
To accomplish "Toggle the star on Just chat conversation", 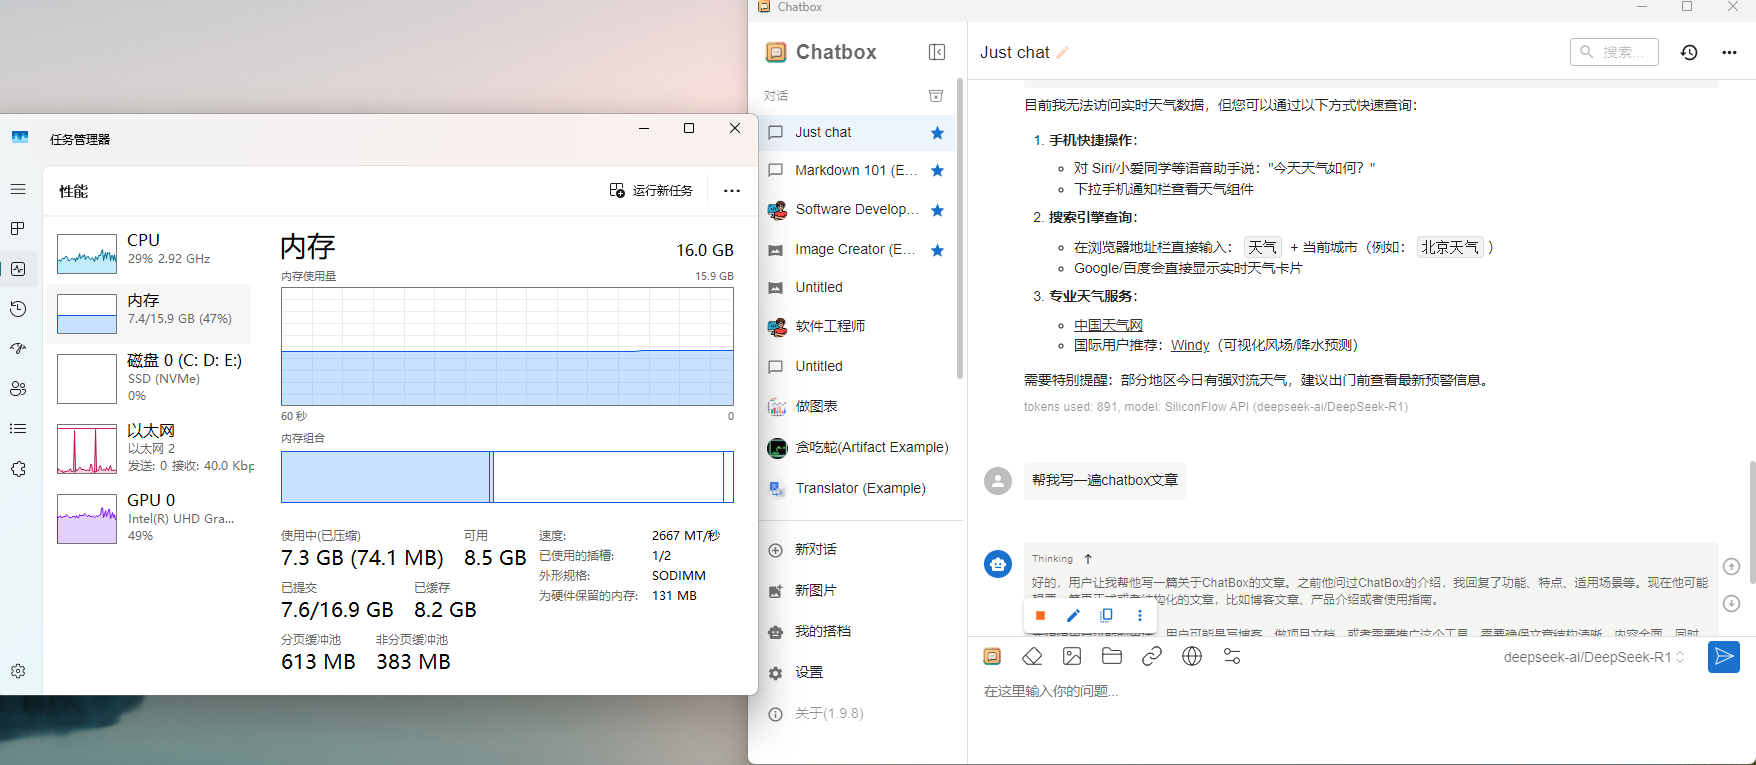I will click(x=937, y=133).
